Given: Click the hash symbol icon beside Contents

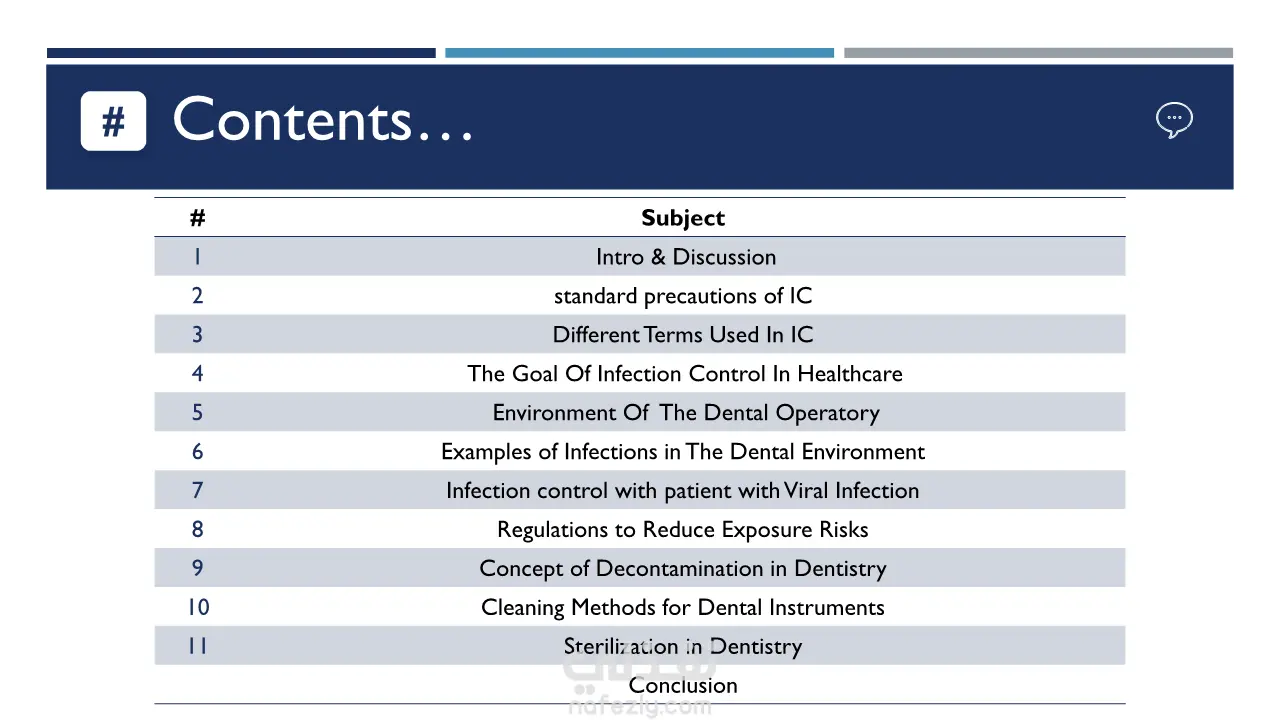Looking at the screenshot, I should tap(113, 121).
